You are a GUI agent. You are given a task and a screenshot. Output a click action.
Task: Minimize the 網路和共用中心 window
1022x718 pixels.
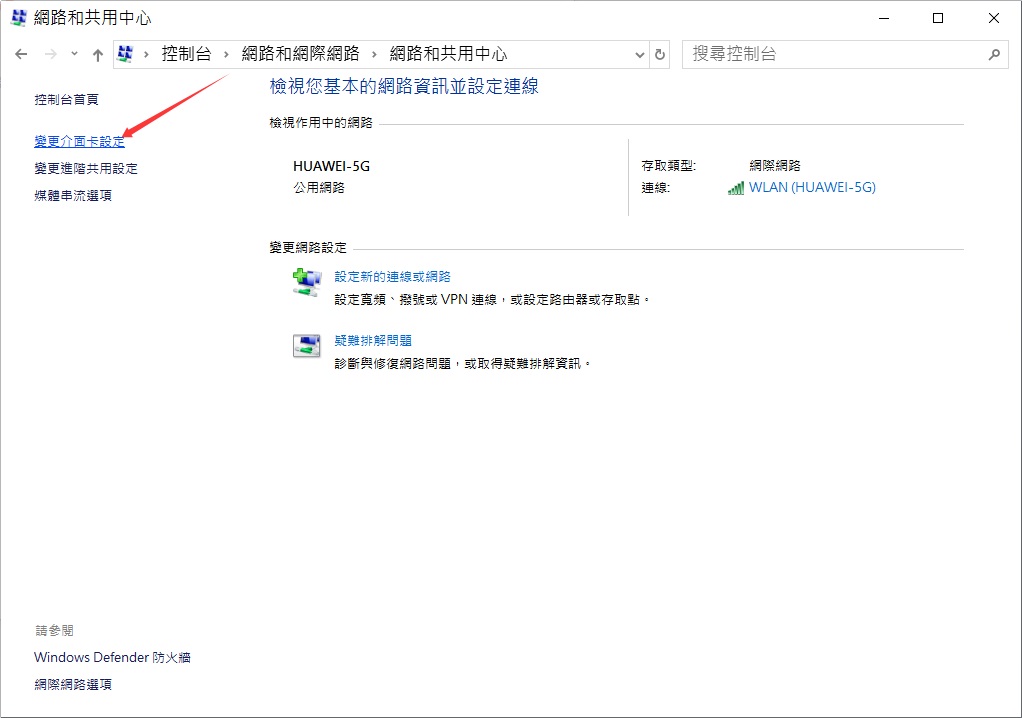click(x=884, y=18)
